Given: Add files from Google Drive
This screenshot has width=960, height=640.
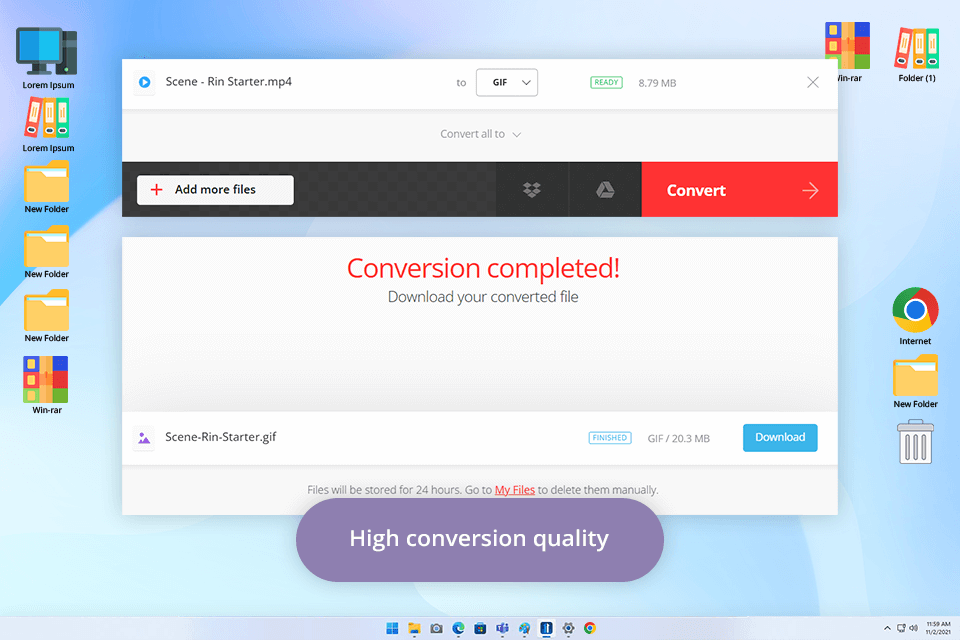Looking at the screenshot, I should point(605,190).
